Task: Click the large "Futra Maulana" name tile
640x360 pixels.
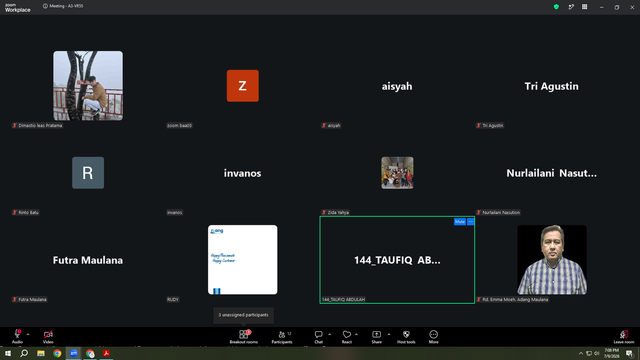Action: coord(88,260)
